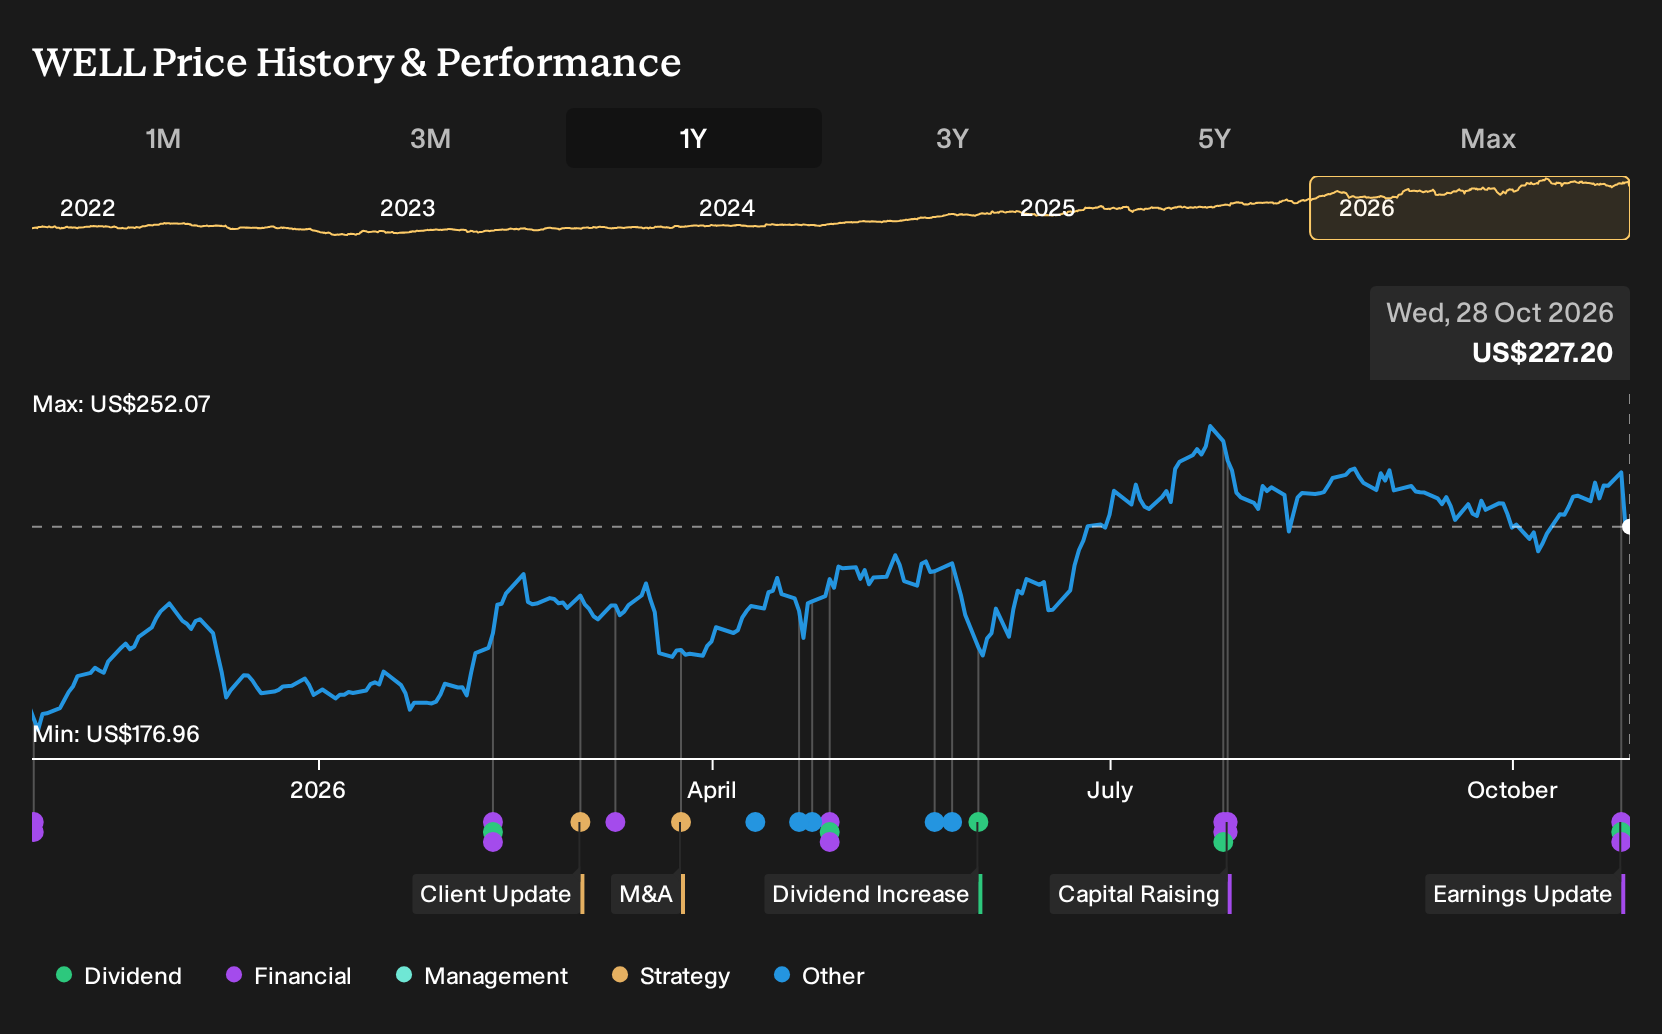Click the white current-price dot on chart

point(1628,526)
